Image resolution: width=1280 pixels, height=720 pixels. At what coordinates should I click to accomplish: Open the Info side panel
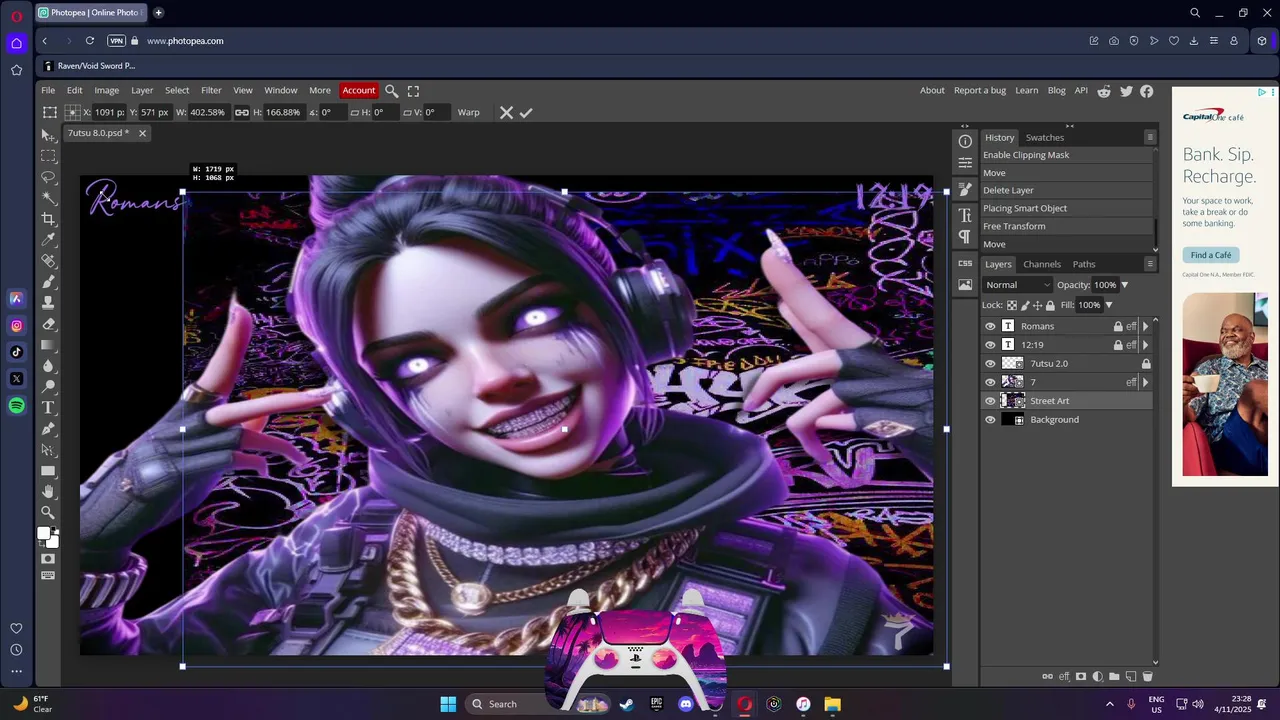point(965,142)
